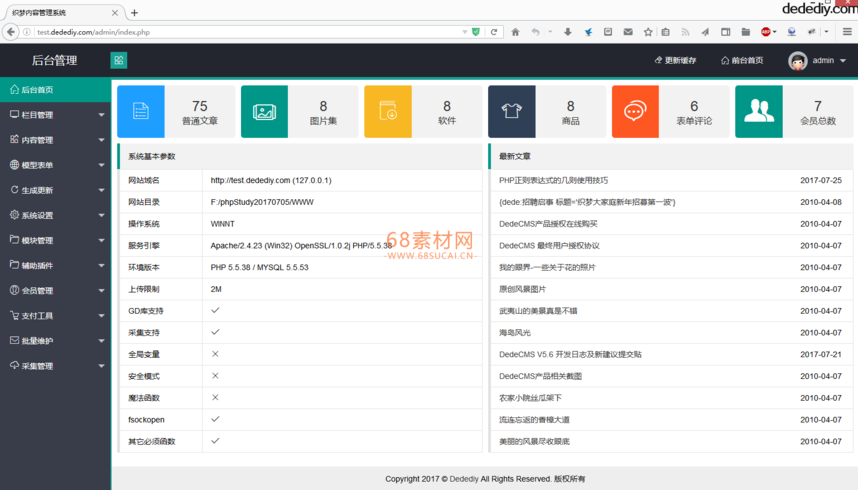This screenshot has width=858, height=490.
Task: Click 更新缓存 in top bar
Action: (x=675, y=60)
